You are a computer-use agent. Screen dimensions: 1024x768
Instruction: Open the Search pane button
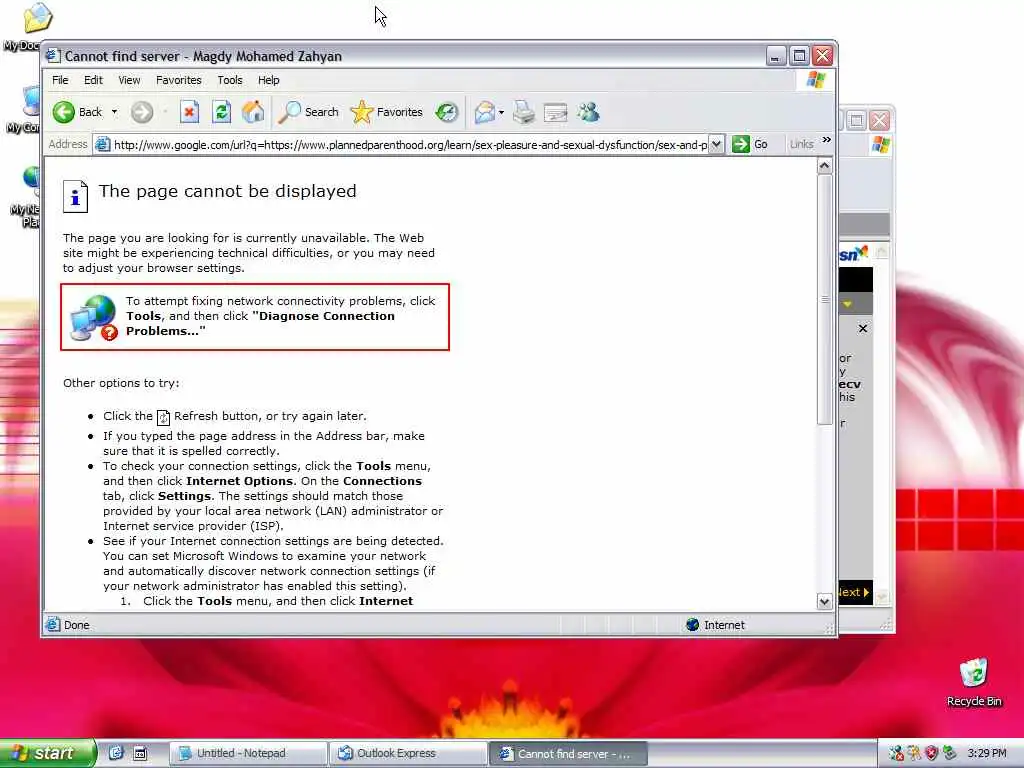coord(308,112)
